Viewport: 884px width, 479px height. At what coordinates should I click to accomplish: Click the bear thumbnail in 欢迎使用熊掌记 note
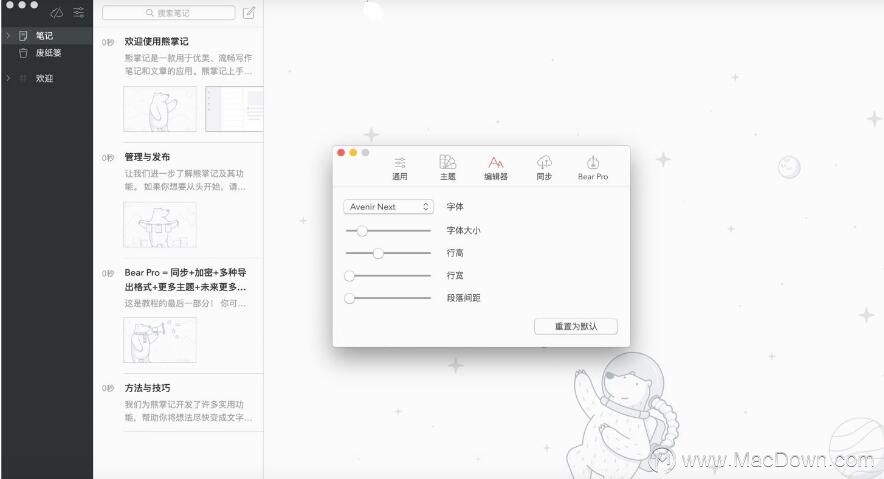click(x=160, y=109)
